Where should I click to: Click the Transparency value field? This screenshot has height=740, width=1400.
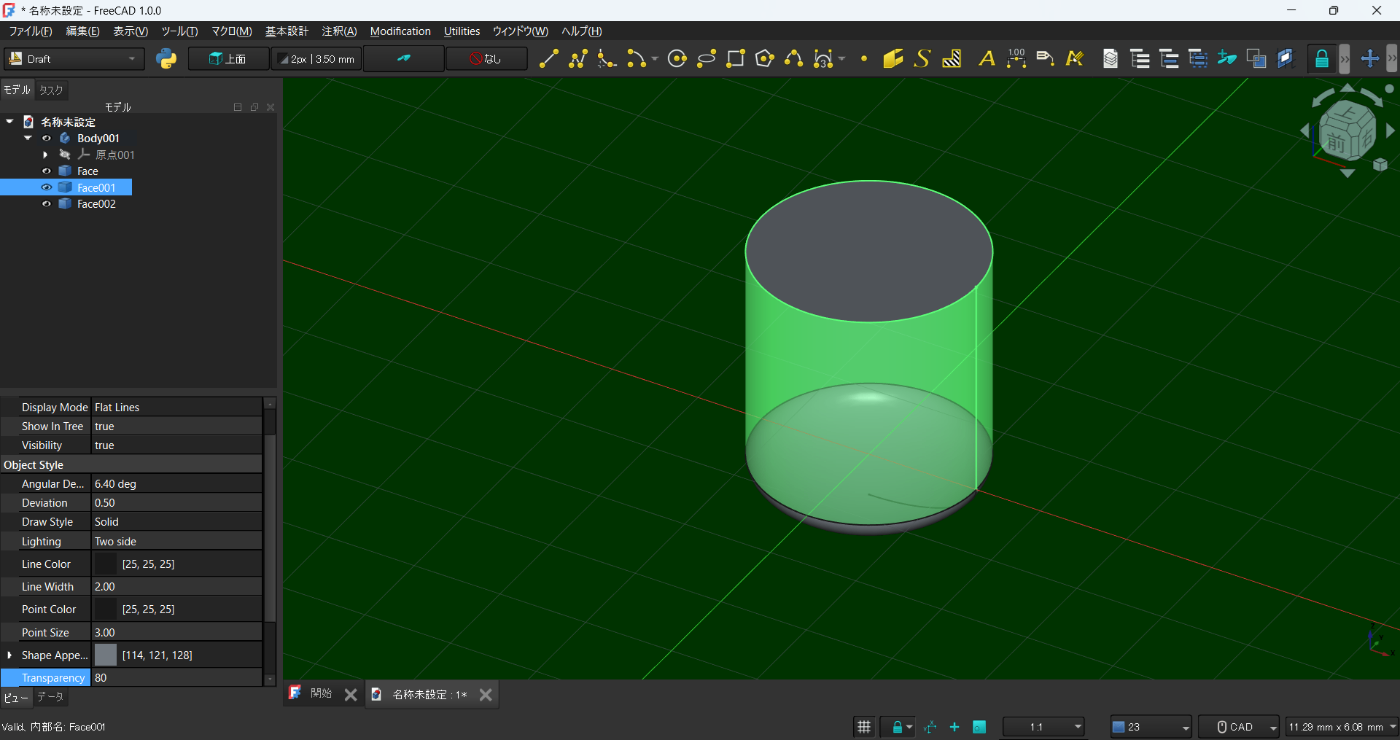point(176,678)
